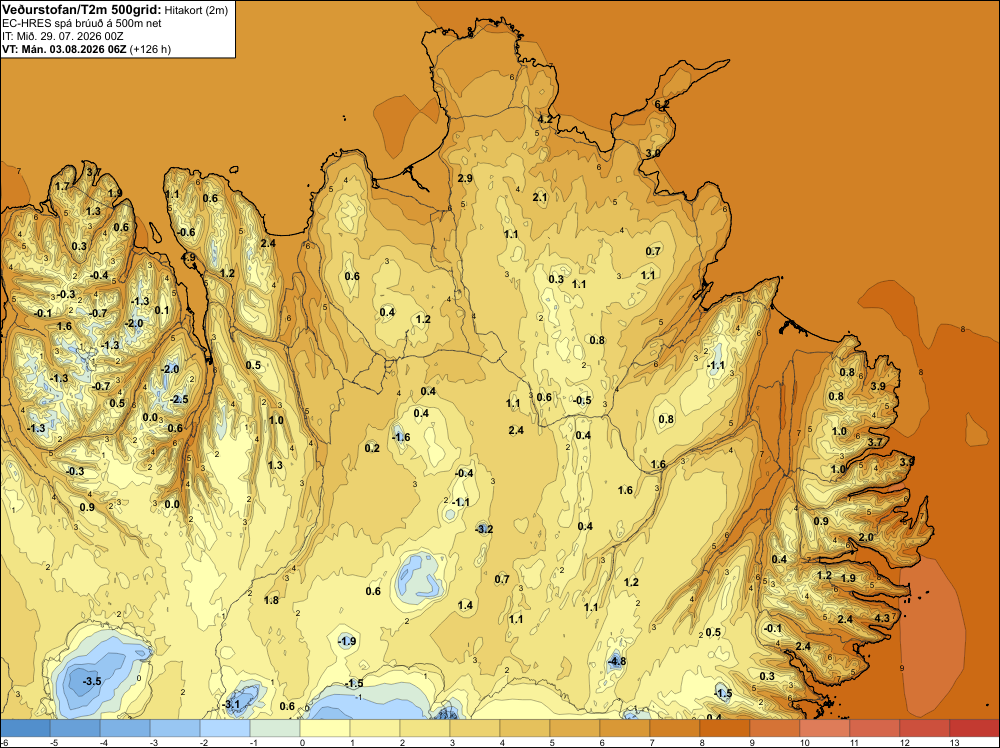Screen dimensions: 1000x748
Task: Select the 4.2 temperature label on the north coast
Action: point(545,119)
